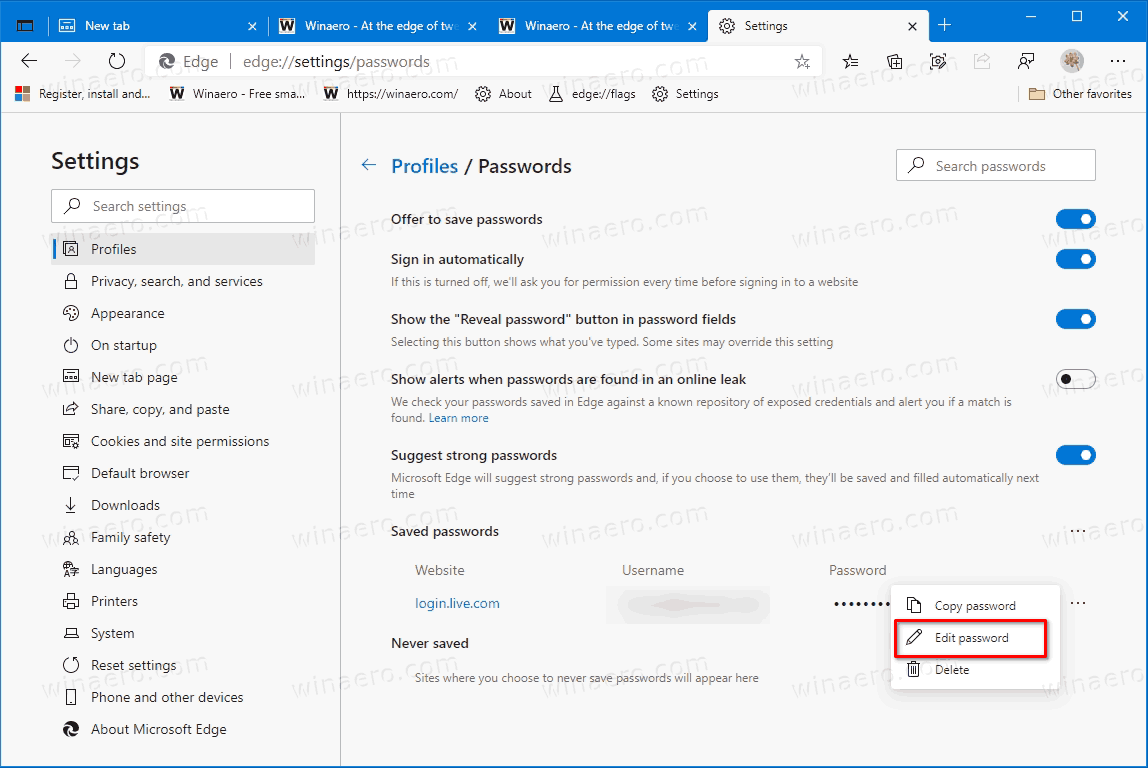This screenshot has height=768, width=1148.
Task: Open the About bookmark
Action: 504,94
